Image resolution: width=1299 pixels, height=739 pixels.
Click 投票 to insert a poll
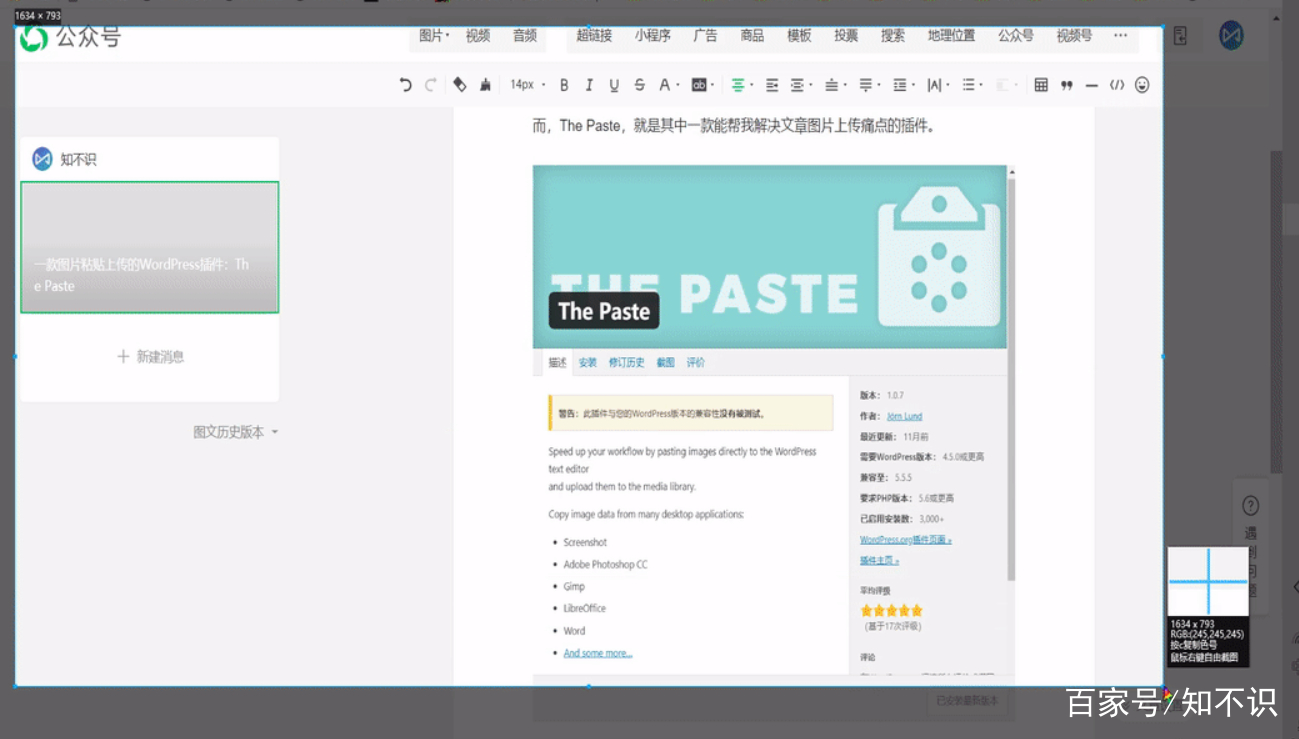tap(846, 36)
